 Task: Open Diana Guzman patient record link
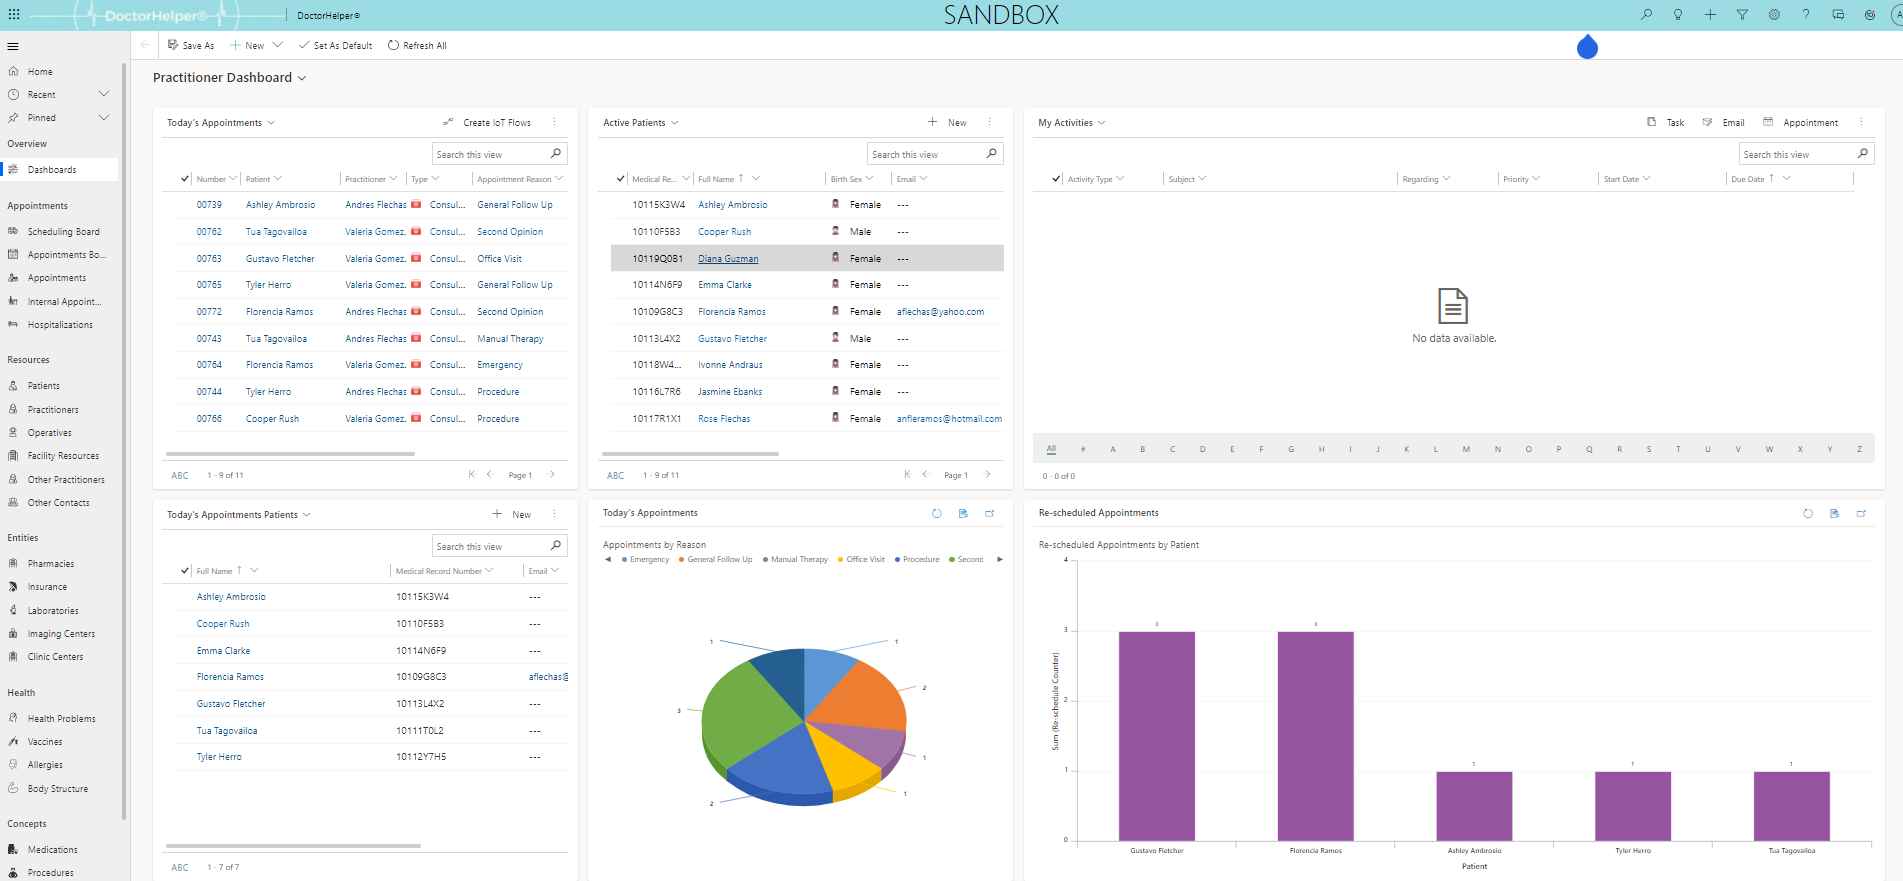coord(728,259)
